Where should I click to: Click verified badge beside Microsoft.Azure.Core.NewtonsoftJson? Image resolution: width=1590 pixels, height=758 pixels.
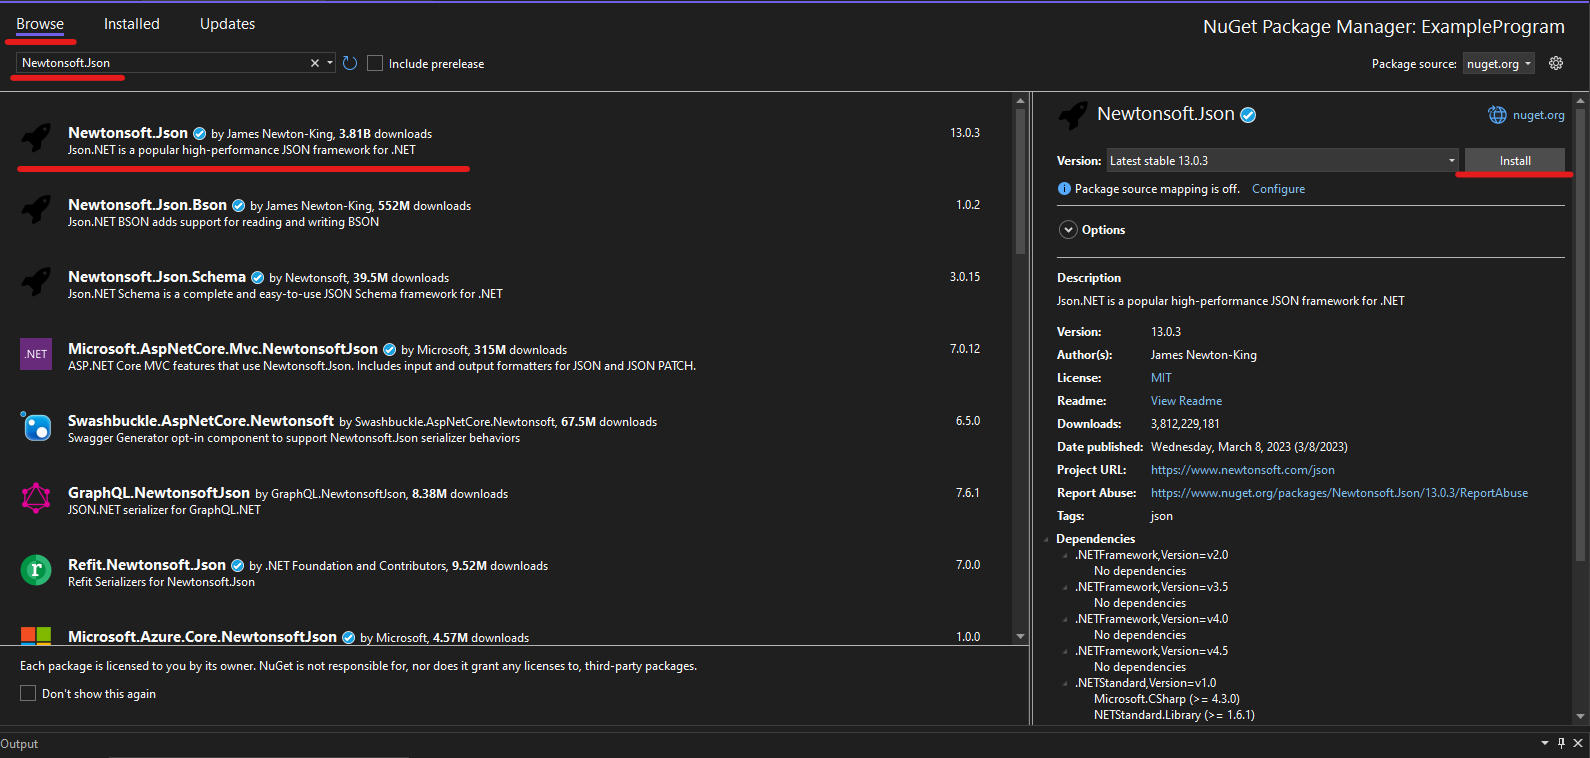(348, 638)
